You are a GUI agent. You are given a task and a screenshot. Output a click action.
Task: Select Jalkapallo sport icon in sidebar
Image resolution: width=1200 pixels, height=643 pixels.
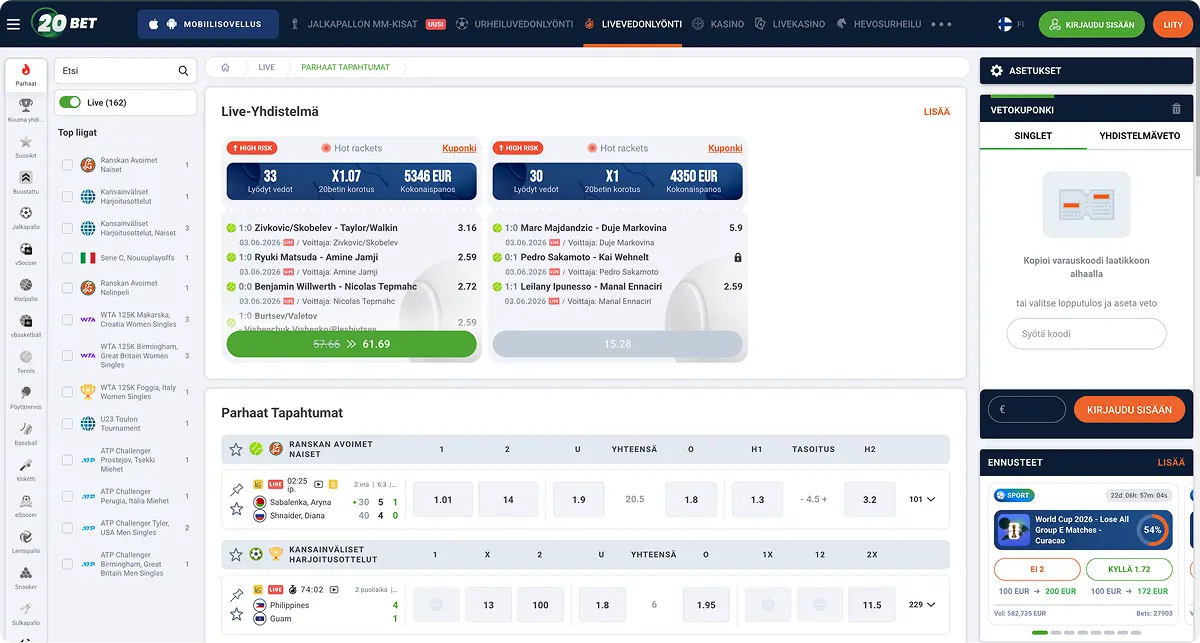click(26, 219)
